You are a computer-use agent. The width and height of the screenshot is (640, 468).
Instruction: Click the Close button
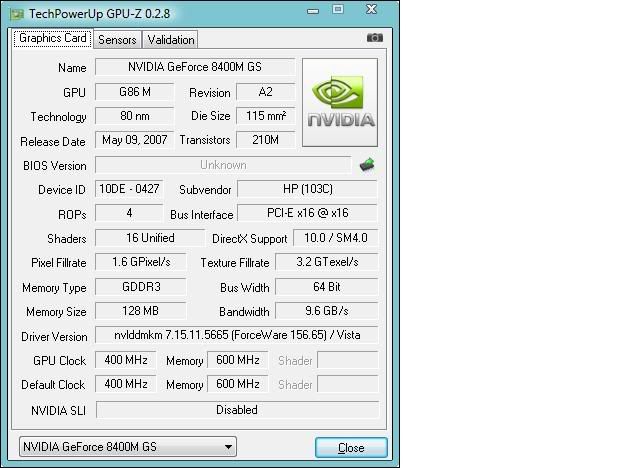(x=351, y=448)
